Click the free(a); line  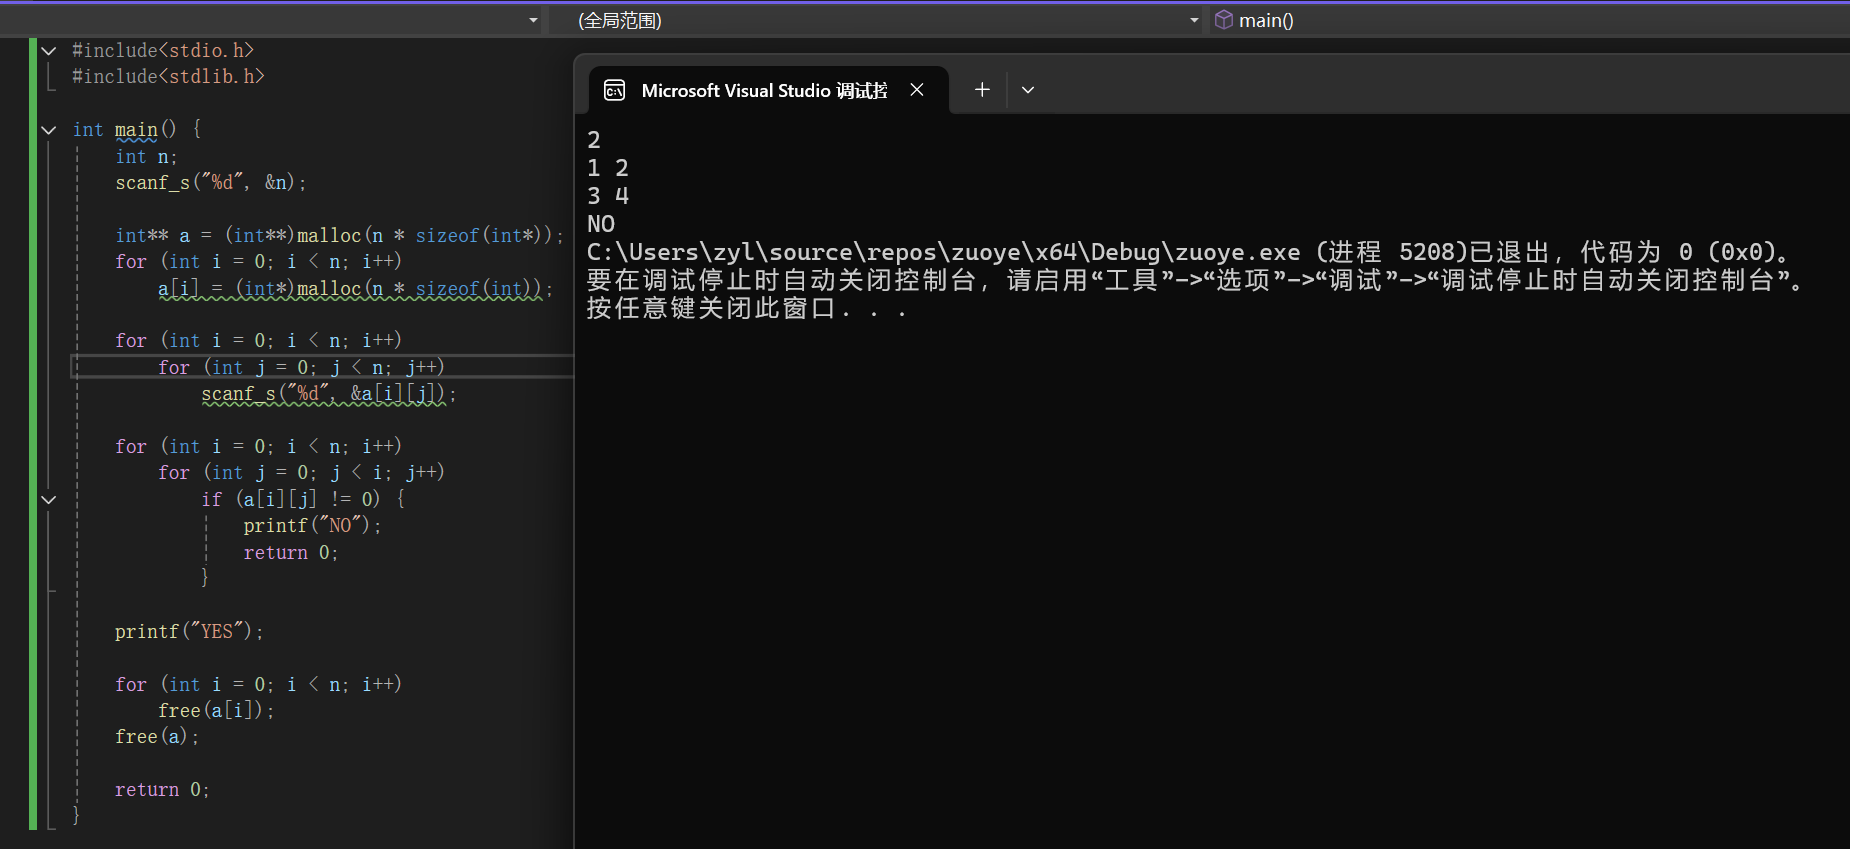tap(157, 736)
